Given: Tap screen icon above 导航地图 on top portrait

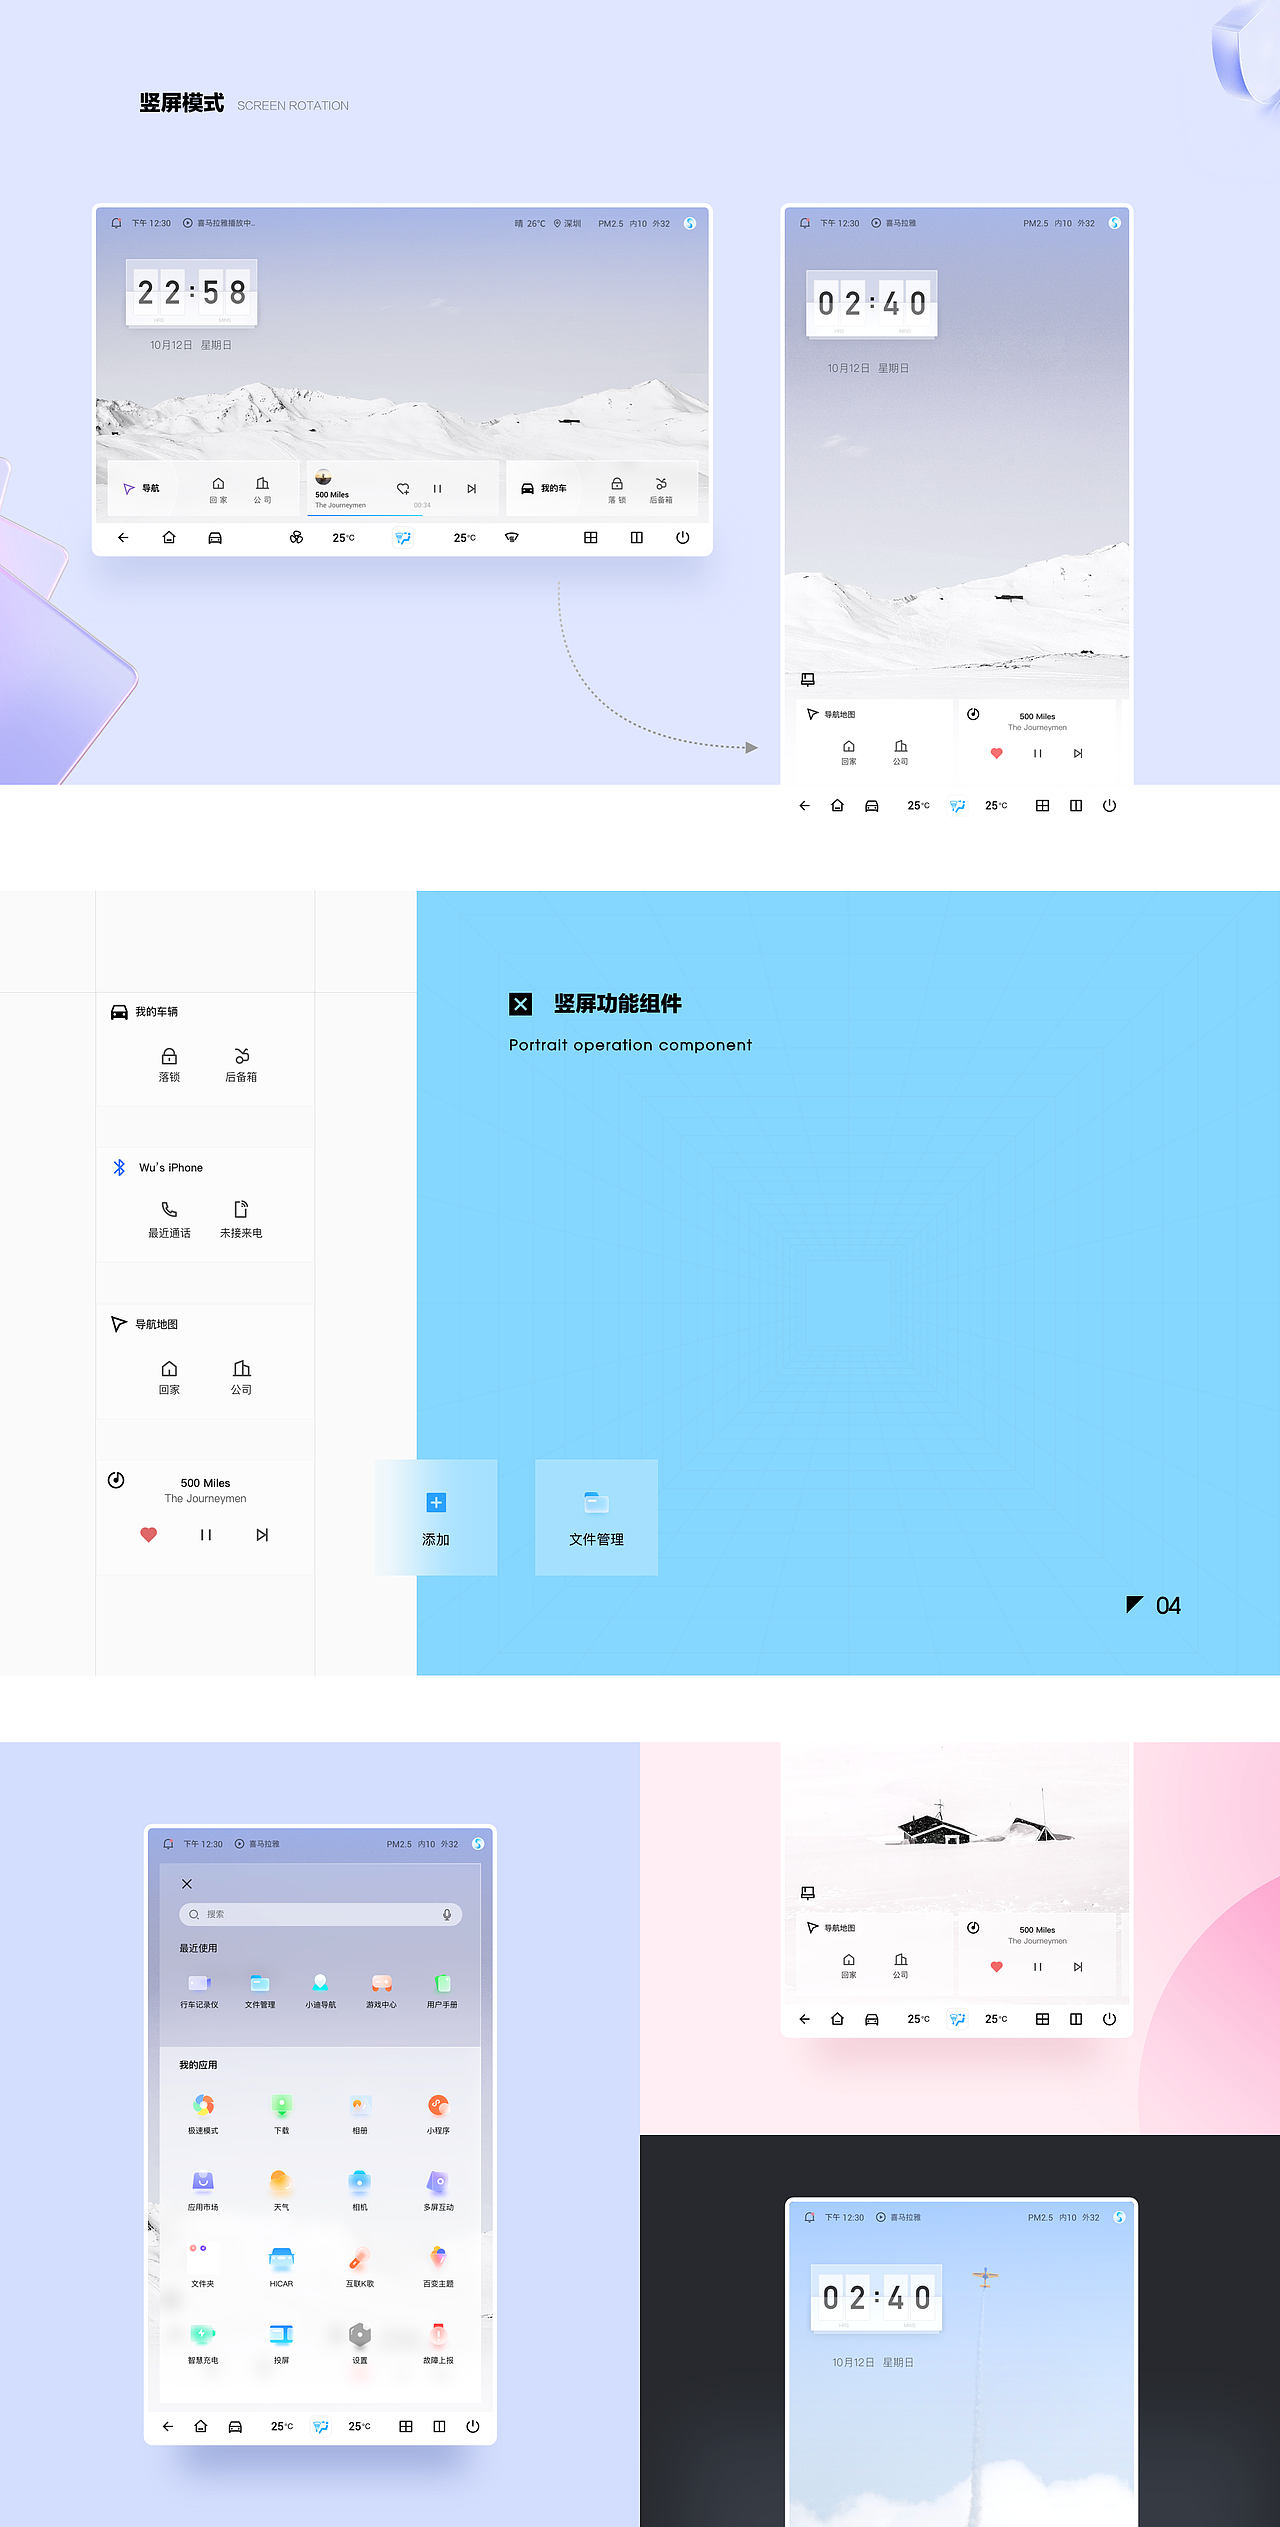Looking at the screenshot, I should (x=808, y=680).
